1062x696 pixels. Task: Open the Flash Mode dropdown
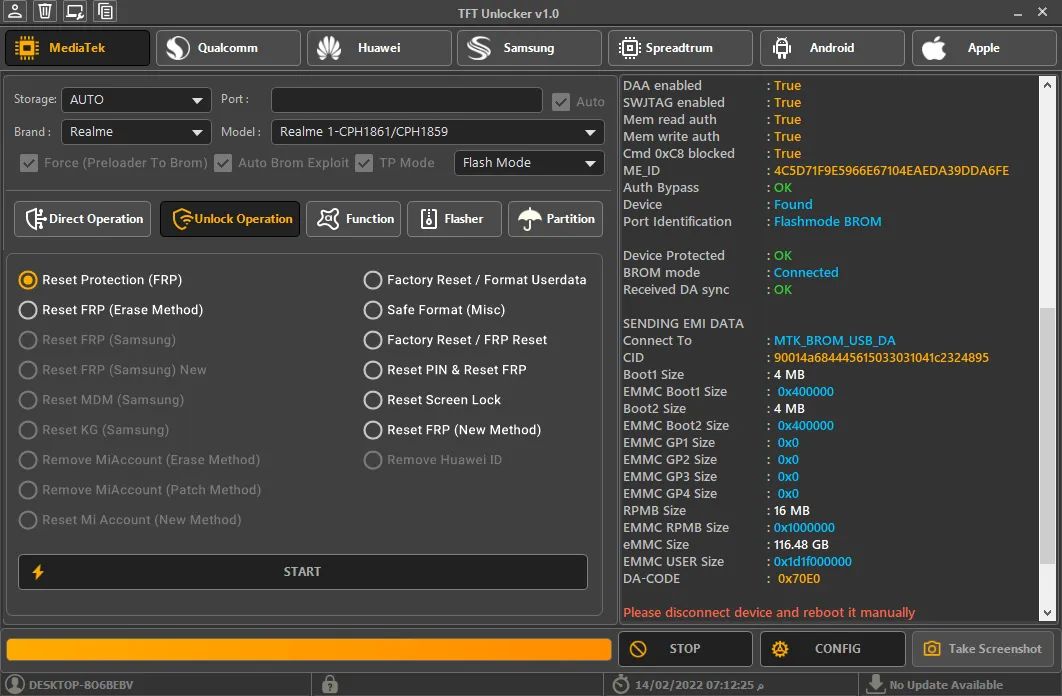(x=529, y=163)
